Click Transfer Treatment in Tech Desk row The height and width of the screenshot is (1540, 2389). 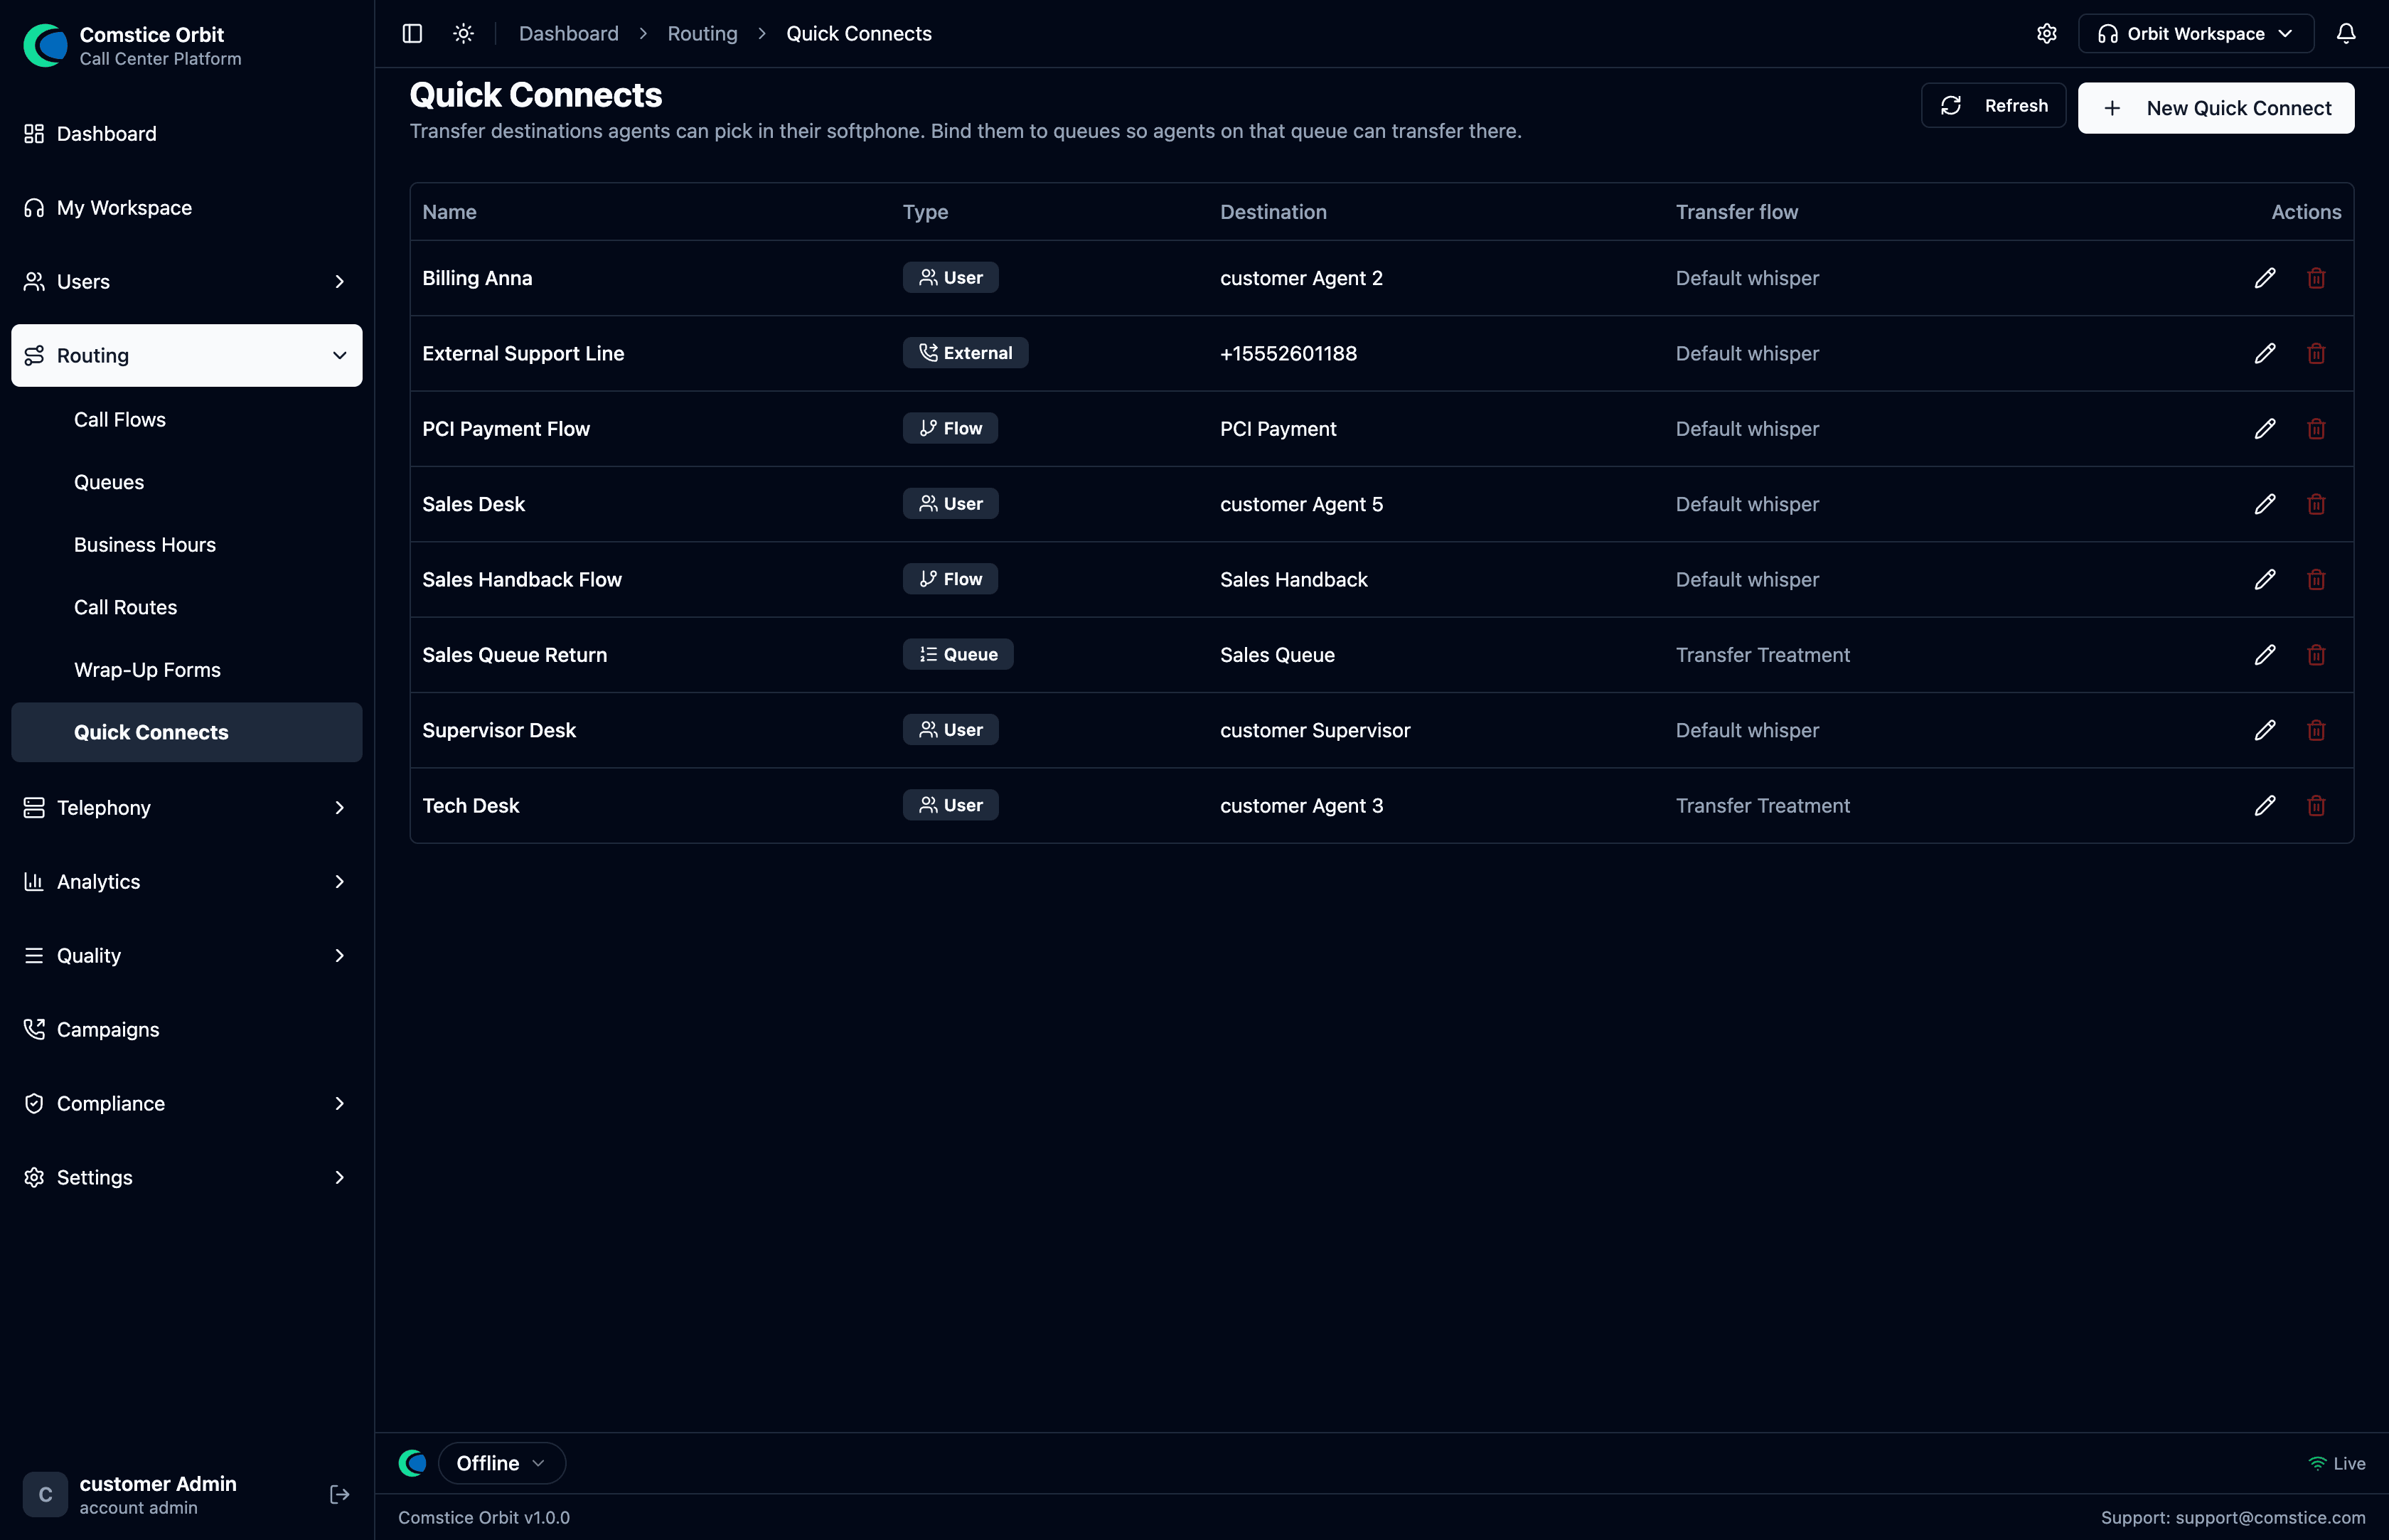[x=1762, y=806]
